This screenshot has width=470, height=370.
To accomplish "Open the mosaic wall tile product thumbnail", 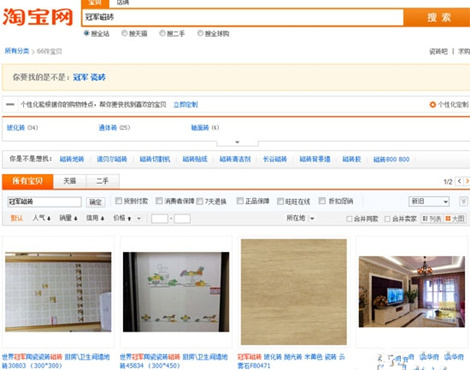I will pos(58,292).
